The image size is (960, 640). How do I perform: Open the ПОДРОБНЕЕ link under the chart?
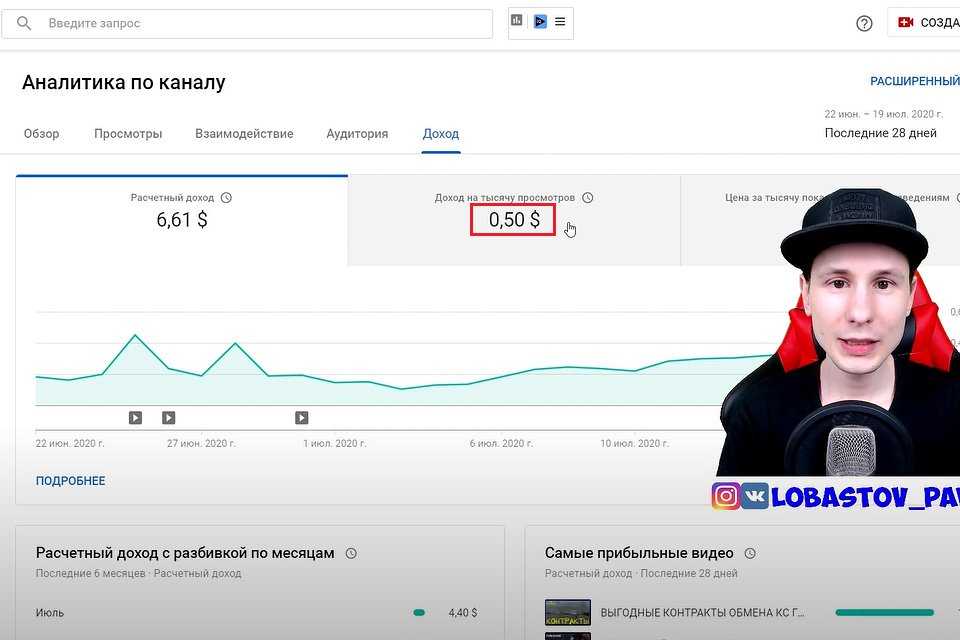(x=70, y=481)
